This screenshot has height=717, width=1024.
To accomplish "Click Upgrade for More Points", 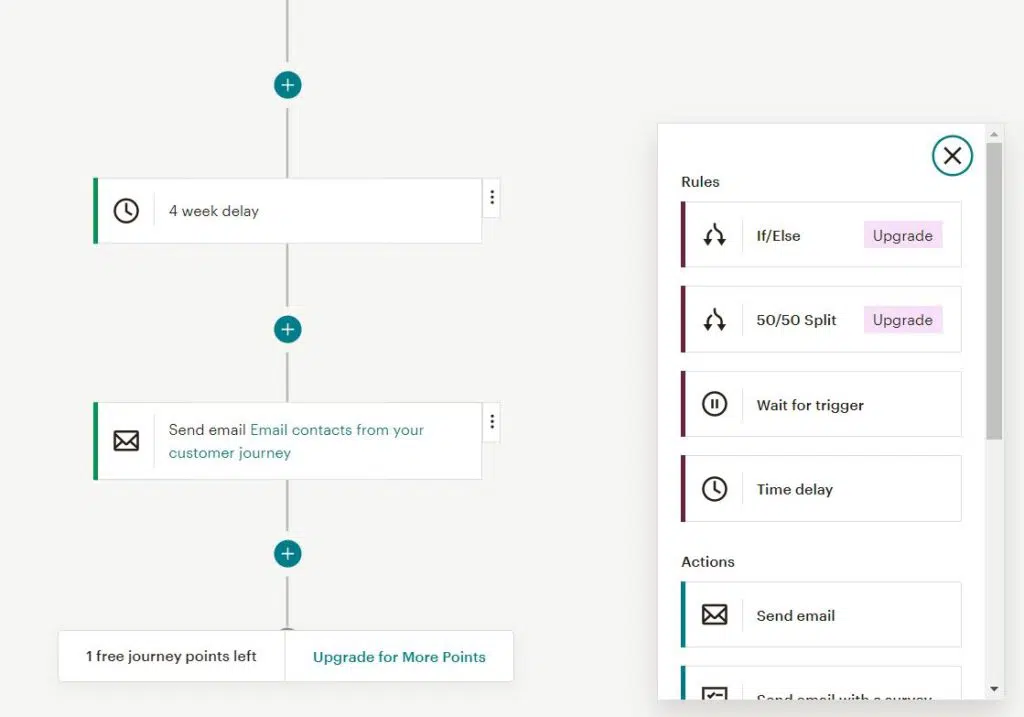I will (399, 657).
